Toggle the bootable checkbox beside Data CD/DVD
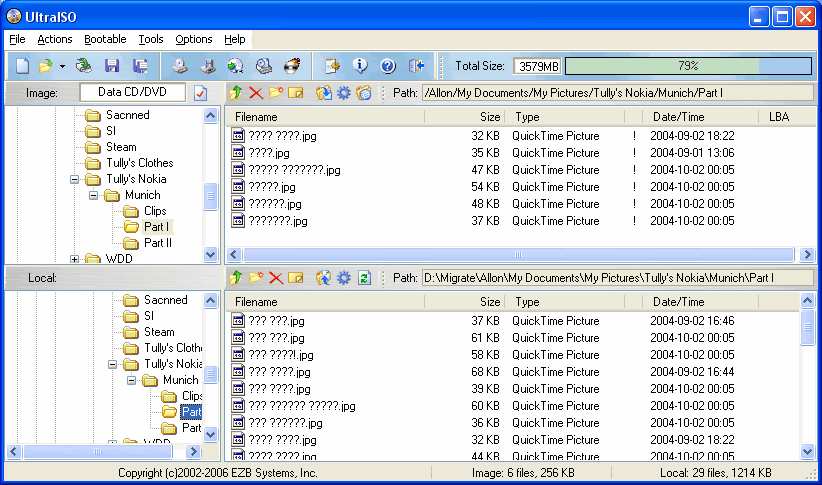 200,93
